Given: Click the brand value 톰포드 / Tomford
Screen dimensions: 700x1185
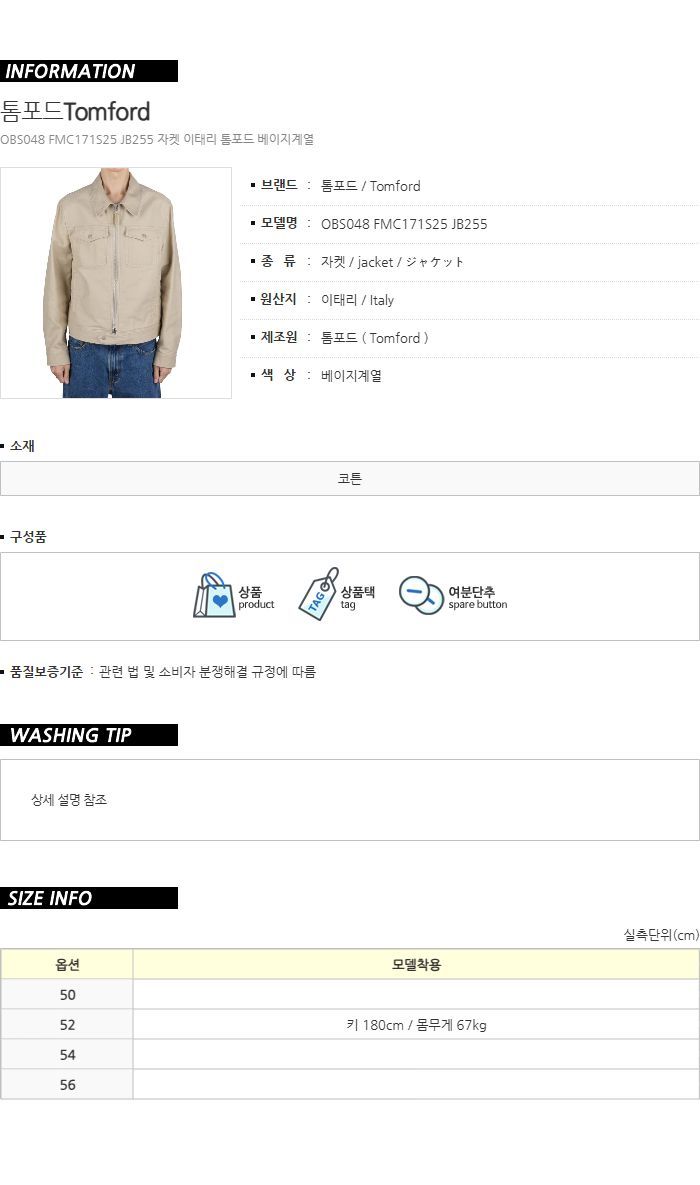Looking at the screenshot, I should click(370, 186).
